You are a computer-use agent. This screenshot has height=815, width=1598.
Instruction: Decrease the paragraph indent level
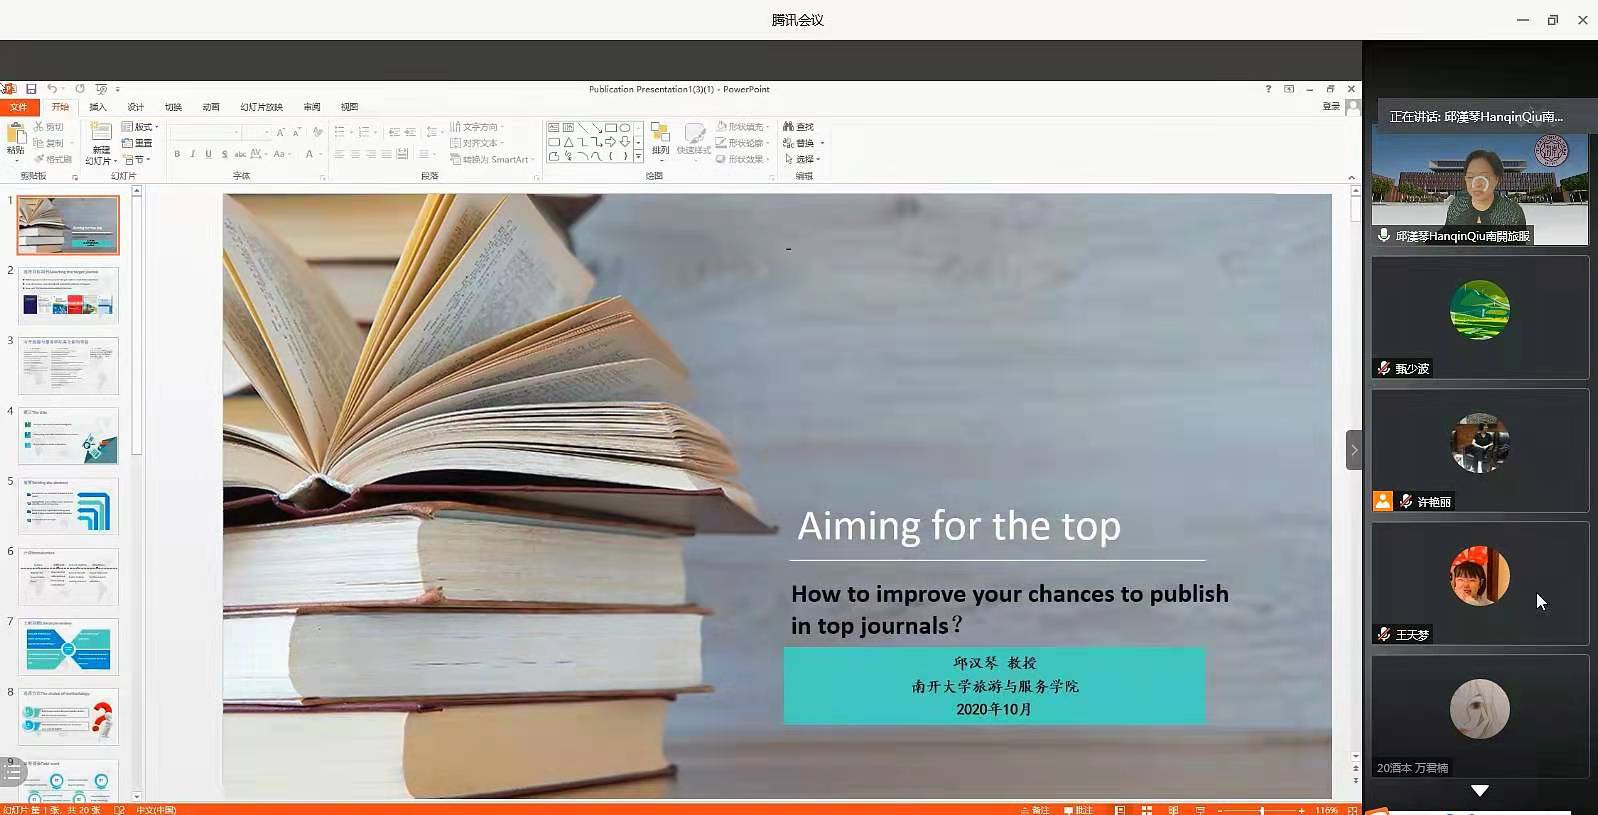click(x=394, y=132)
